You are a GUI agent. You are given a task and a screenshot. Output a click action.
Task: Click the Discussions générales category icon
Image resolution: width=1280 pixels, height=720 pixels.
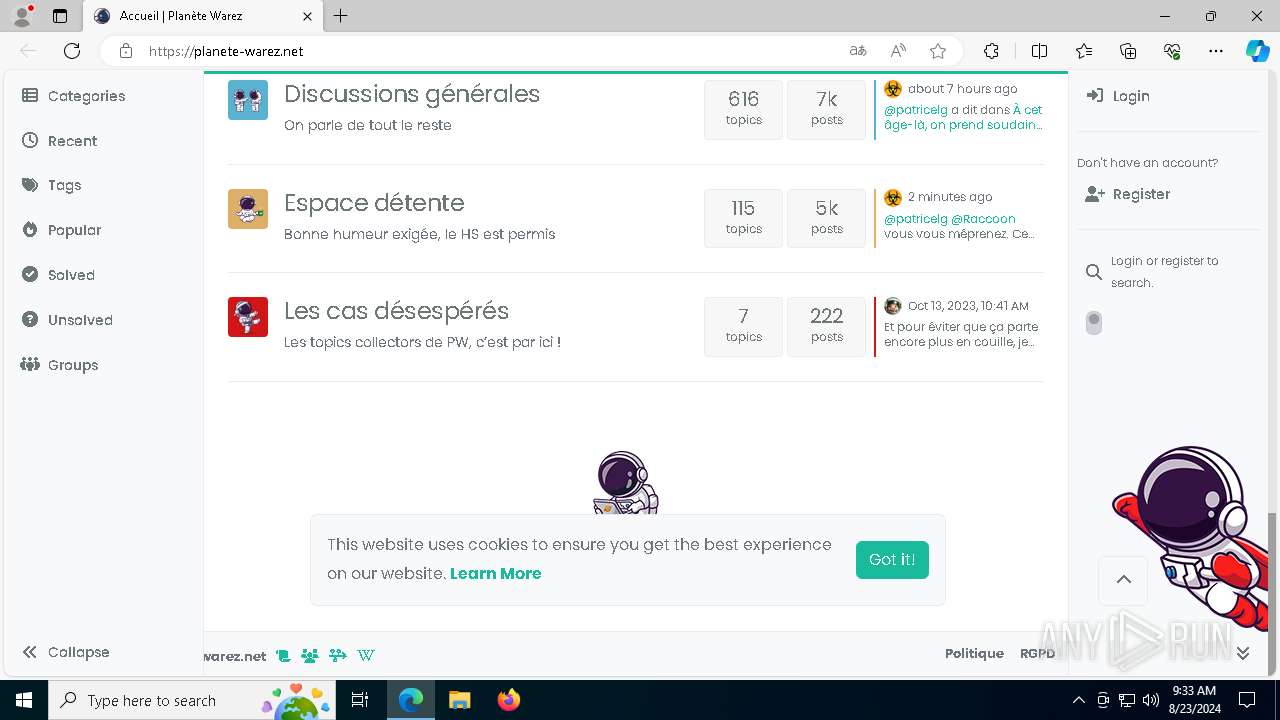[248, 100]
